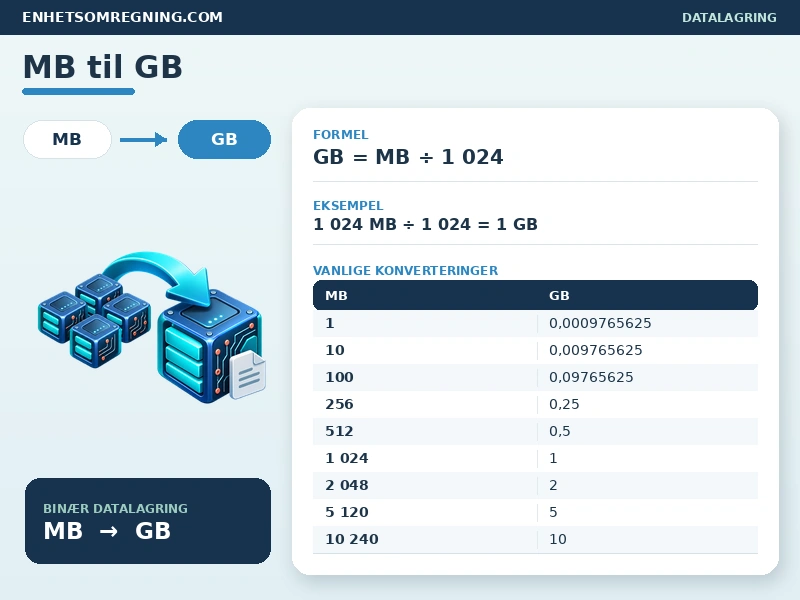Click the VANLIGE KONVERTERINGER heading

pyautogui.click(x=406, y=270)
